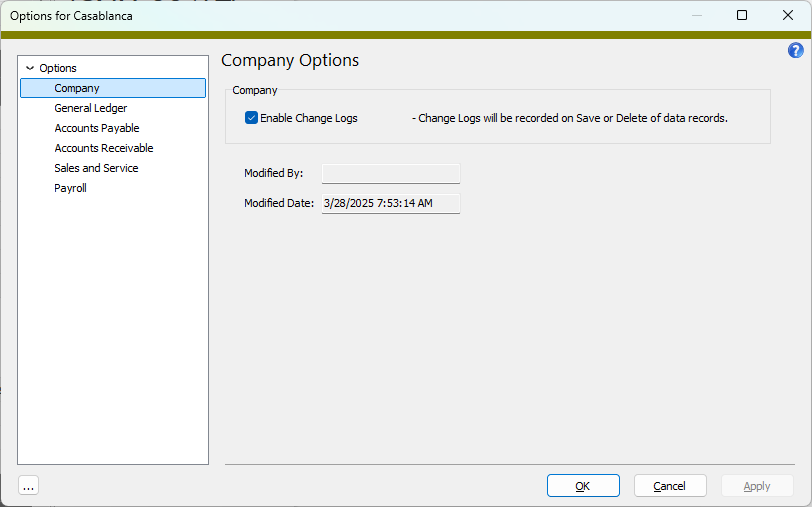Maximize the Options for Casablanca window
Screen dimensions: 812x507
[742, 16]
